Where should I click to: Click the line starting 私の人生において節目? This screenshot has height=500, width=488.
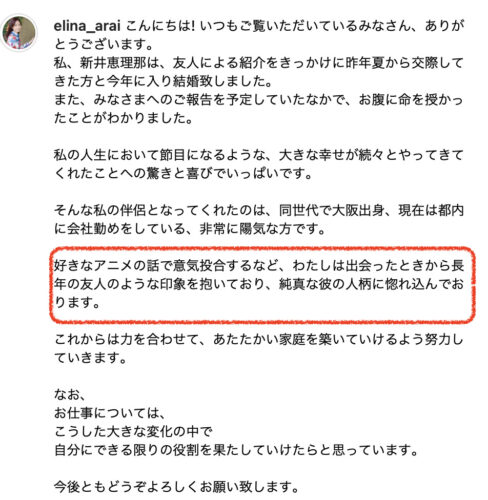pos(259,155)
